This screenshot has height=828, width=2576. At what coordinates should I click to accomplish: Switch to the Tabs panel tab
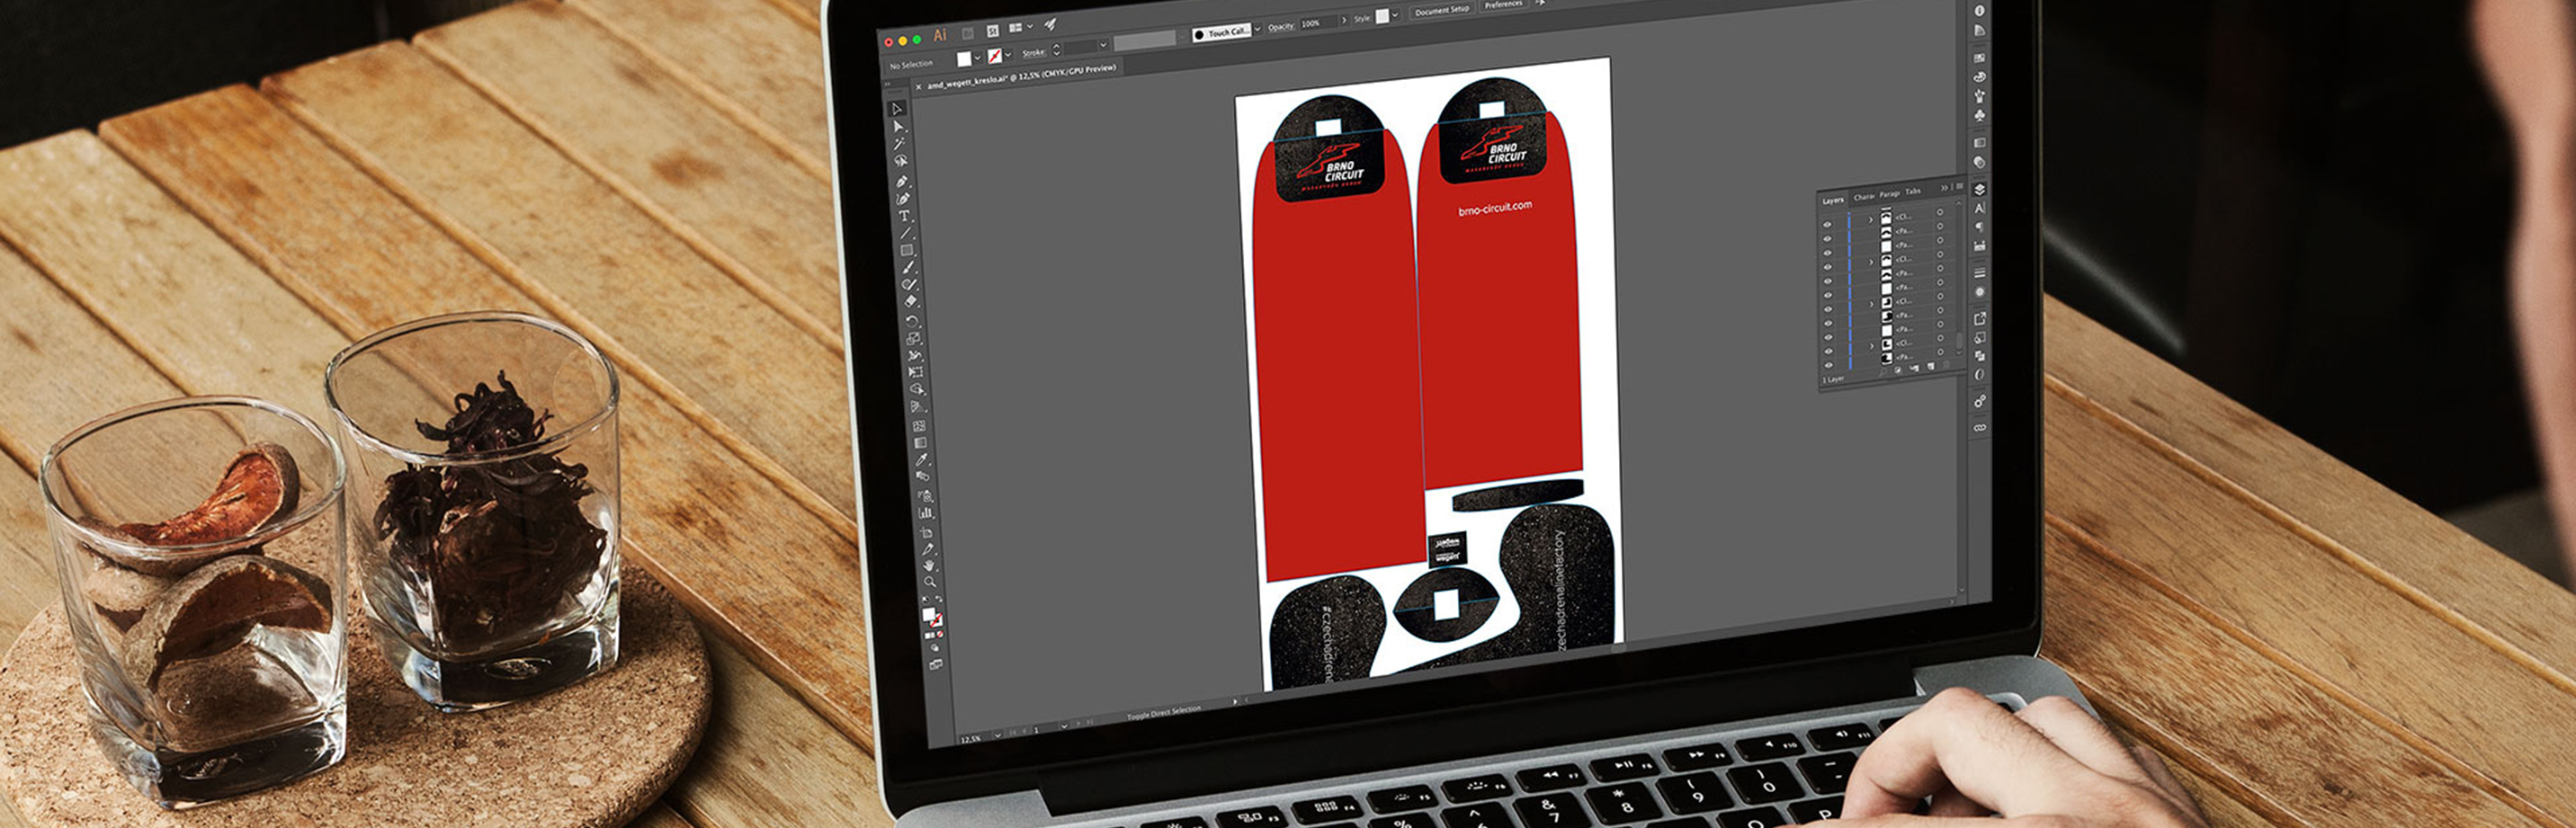1913,192
